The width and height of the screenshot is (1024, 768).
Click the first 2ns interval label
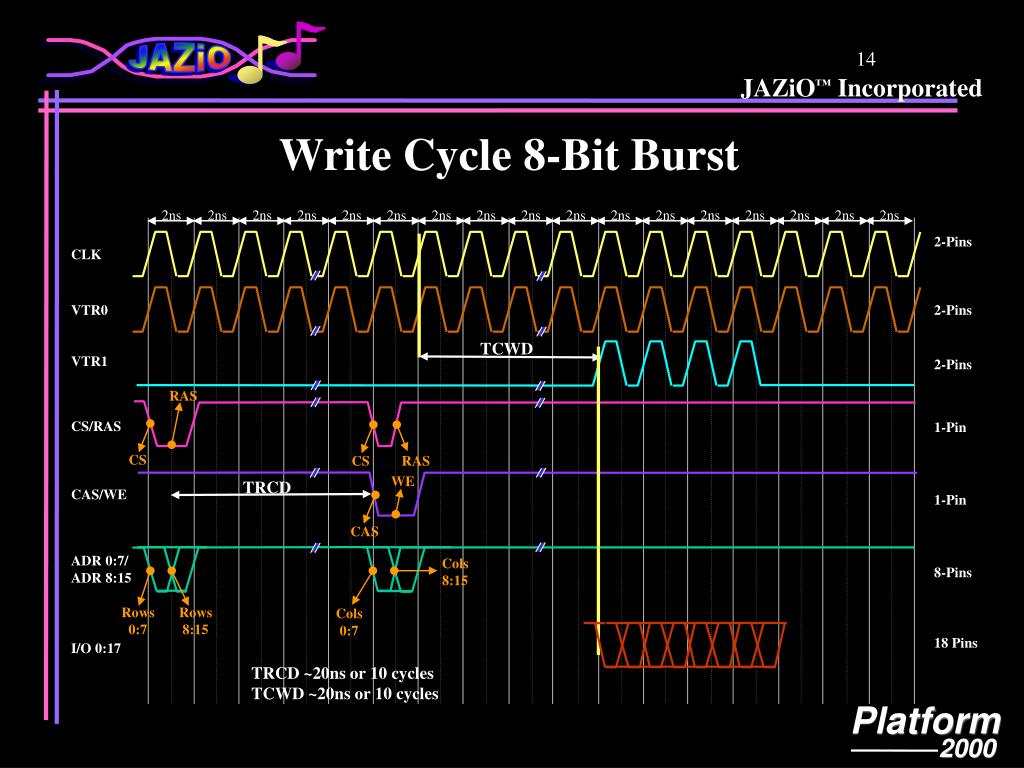click(171, 215)
